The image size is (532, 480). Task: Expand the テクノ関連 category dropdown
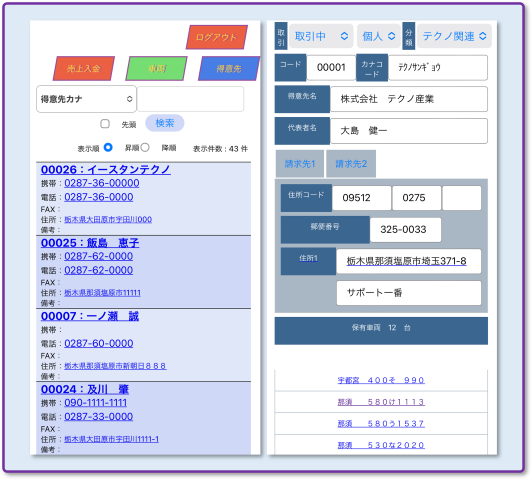454,36
